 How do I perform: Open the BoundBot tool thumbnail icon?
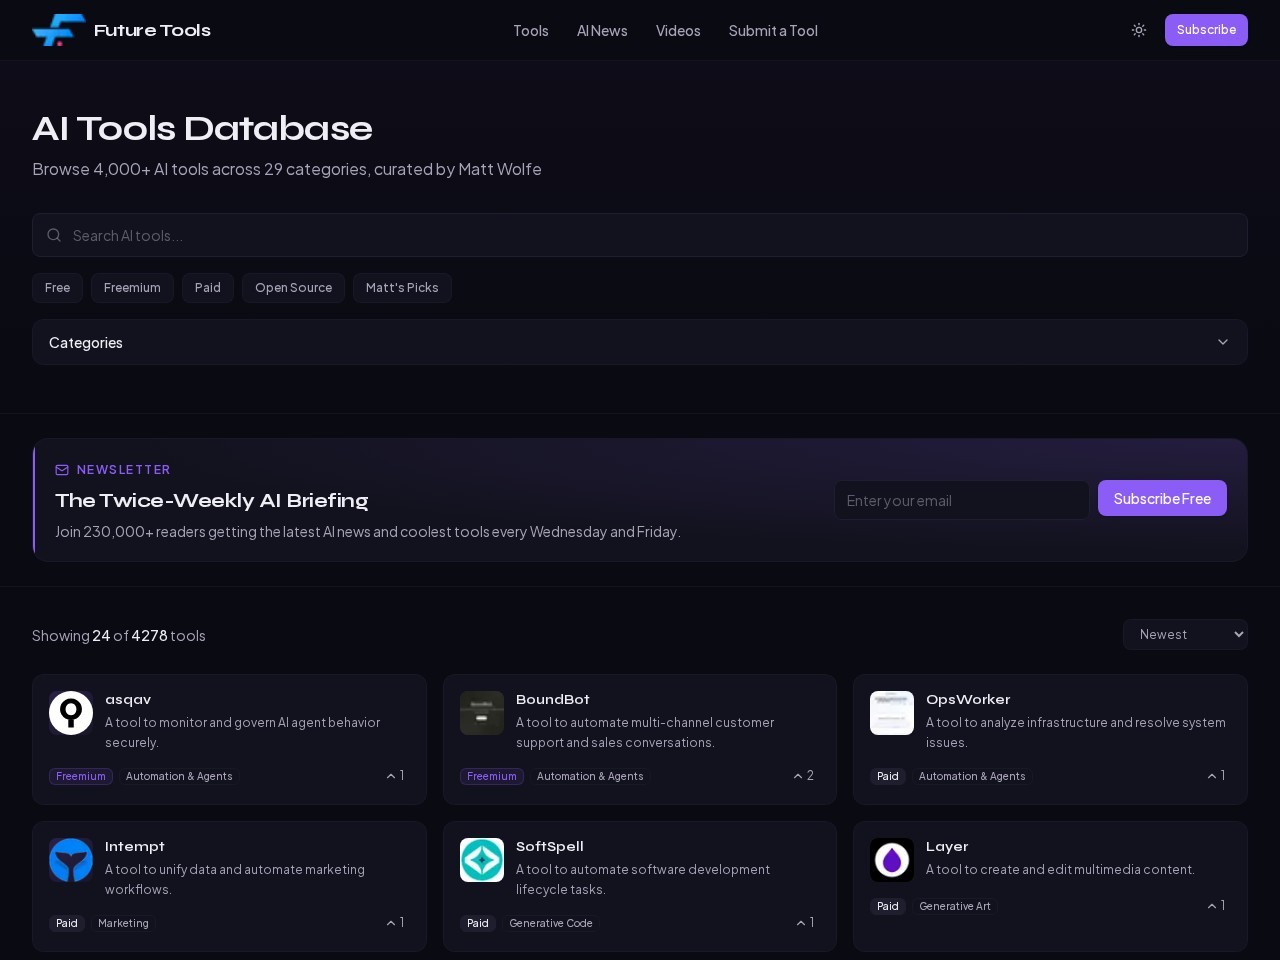482,713
